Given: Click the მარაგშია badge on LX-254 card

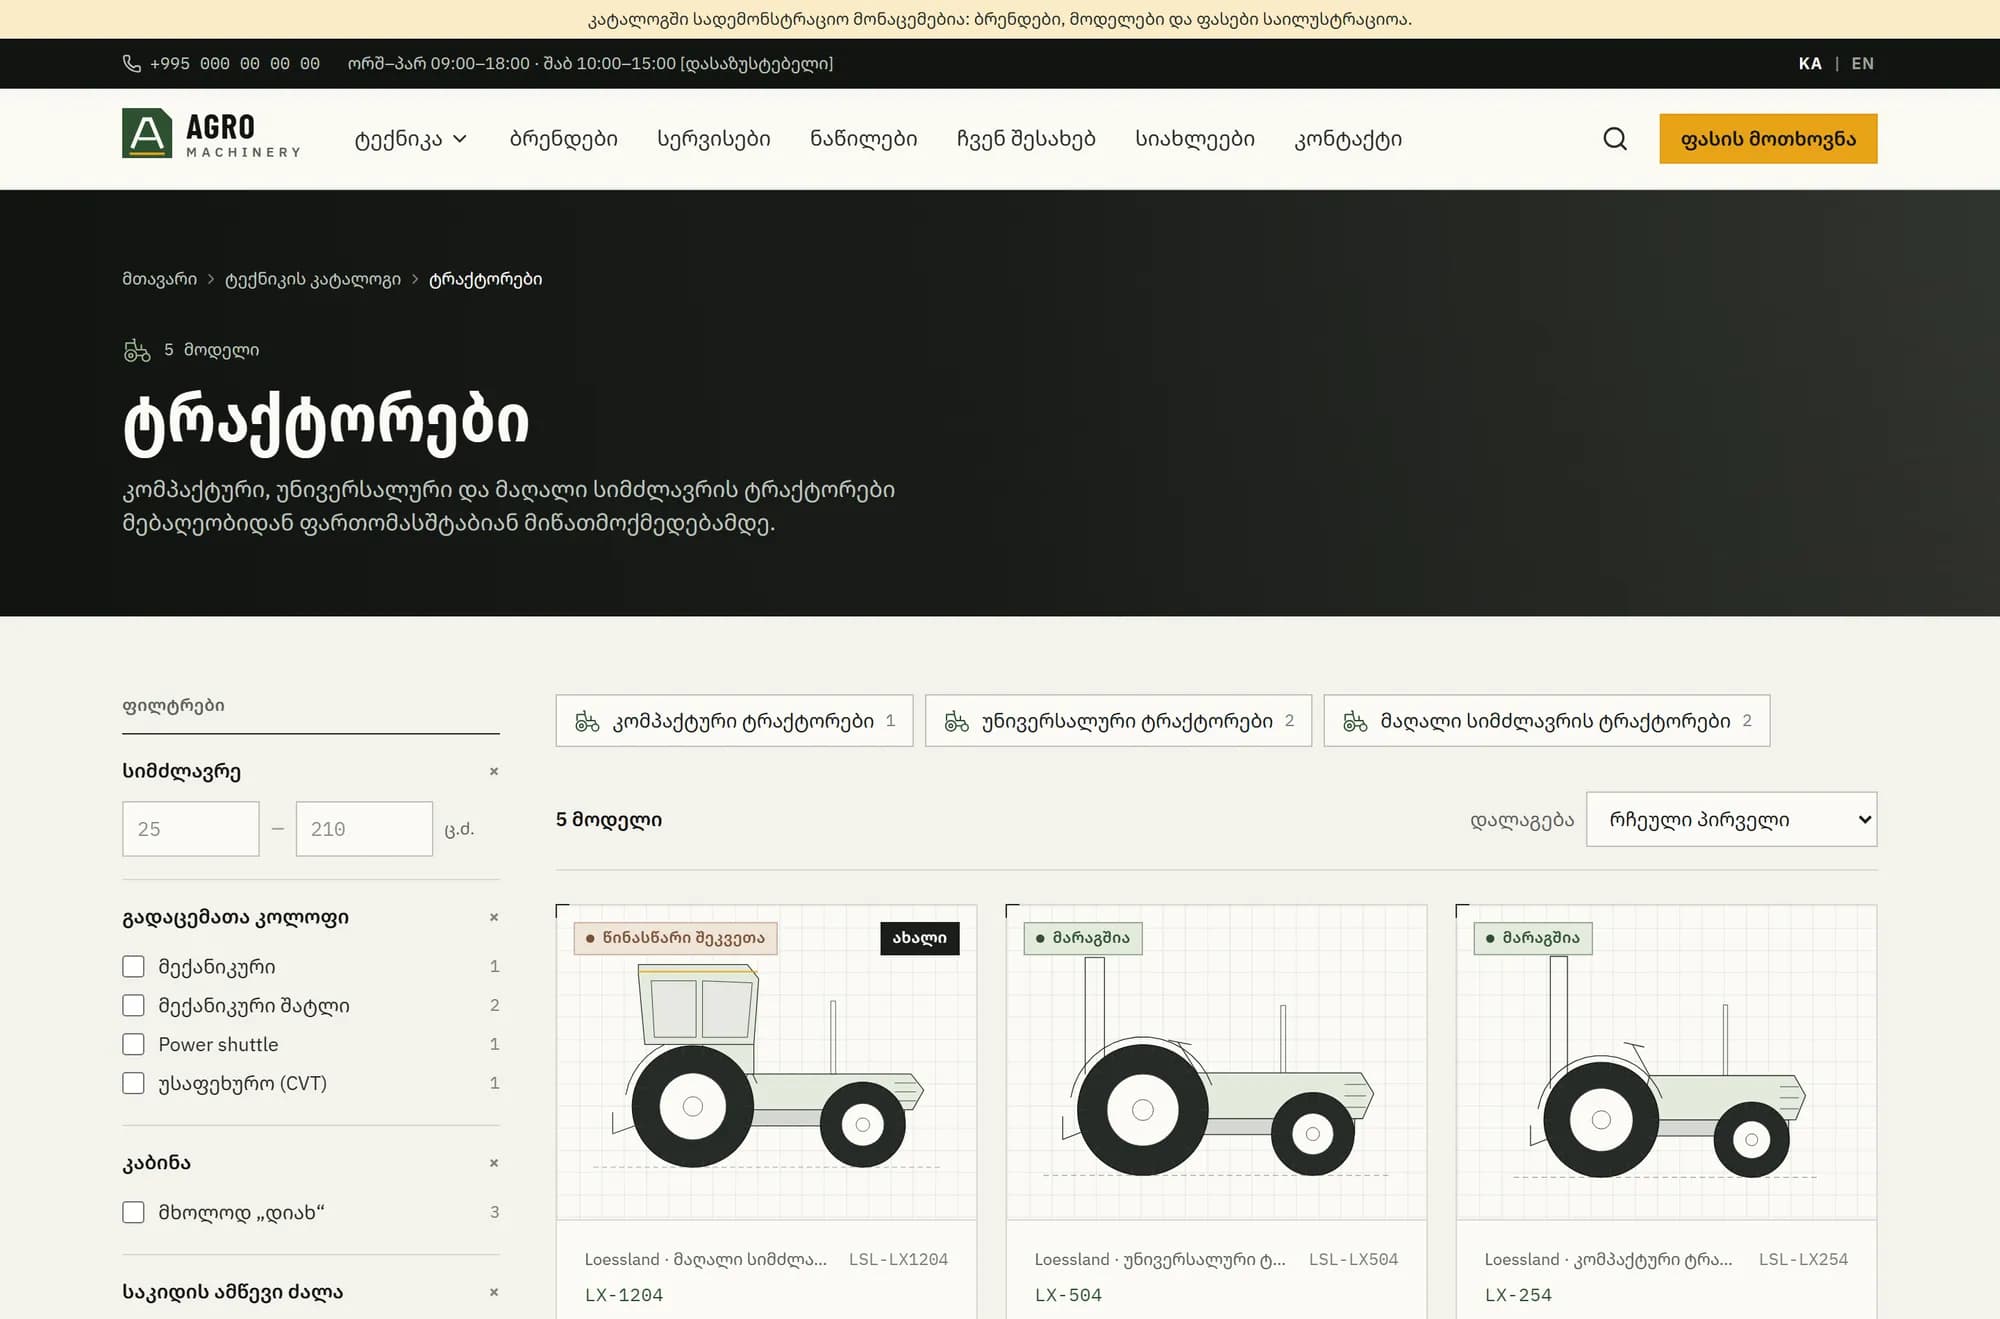Looking at the screenshot, I should (1533, 938).
